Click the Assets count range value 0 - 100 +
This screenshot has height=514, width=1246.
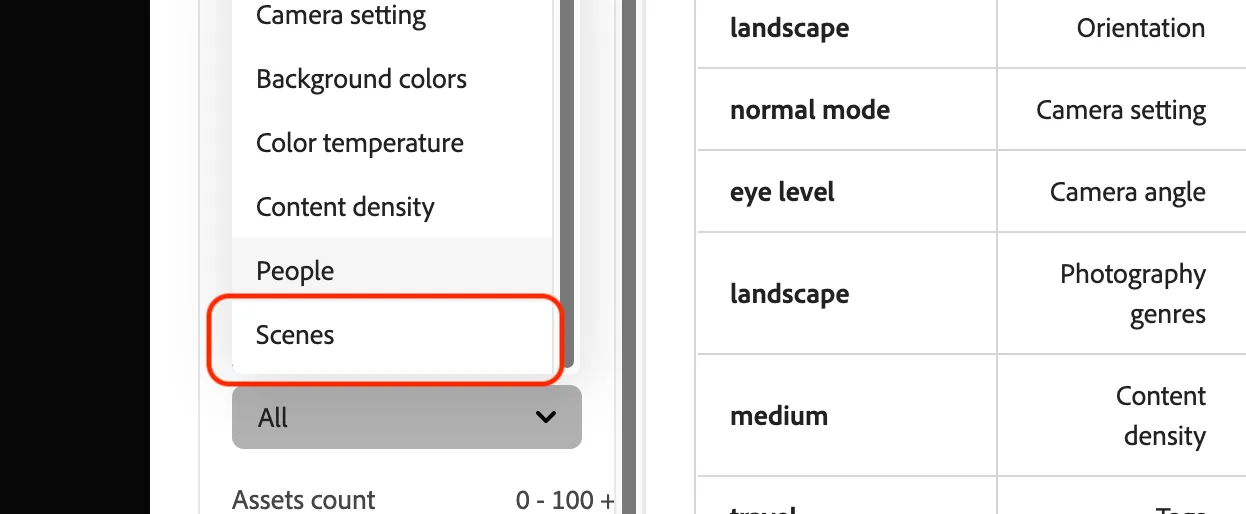click(x=565, y=500)
